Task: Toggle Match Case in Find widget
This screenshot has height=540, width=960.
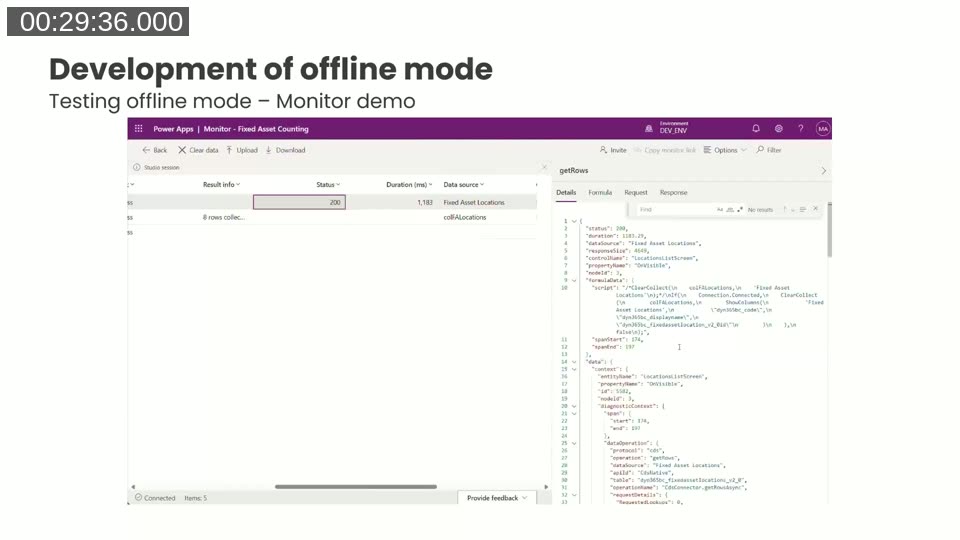Action: (720, 209)
